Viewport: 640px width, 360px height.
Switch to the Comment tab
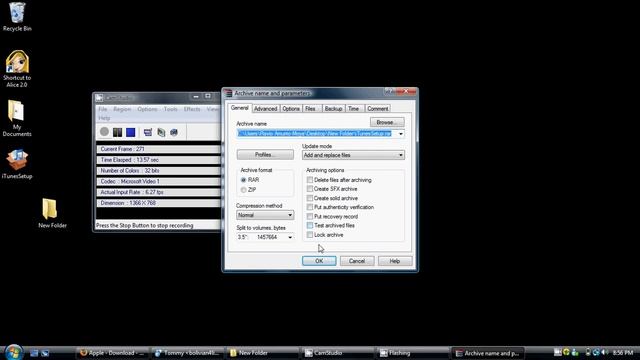(x=377, y=109)
